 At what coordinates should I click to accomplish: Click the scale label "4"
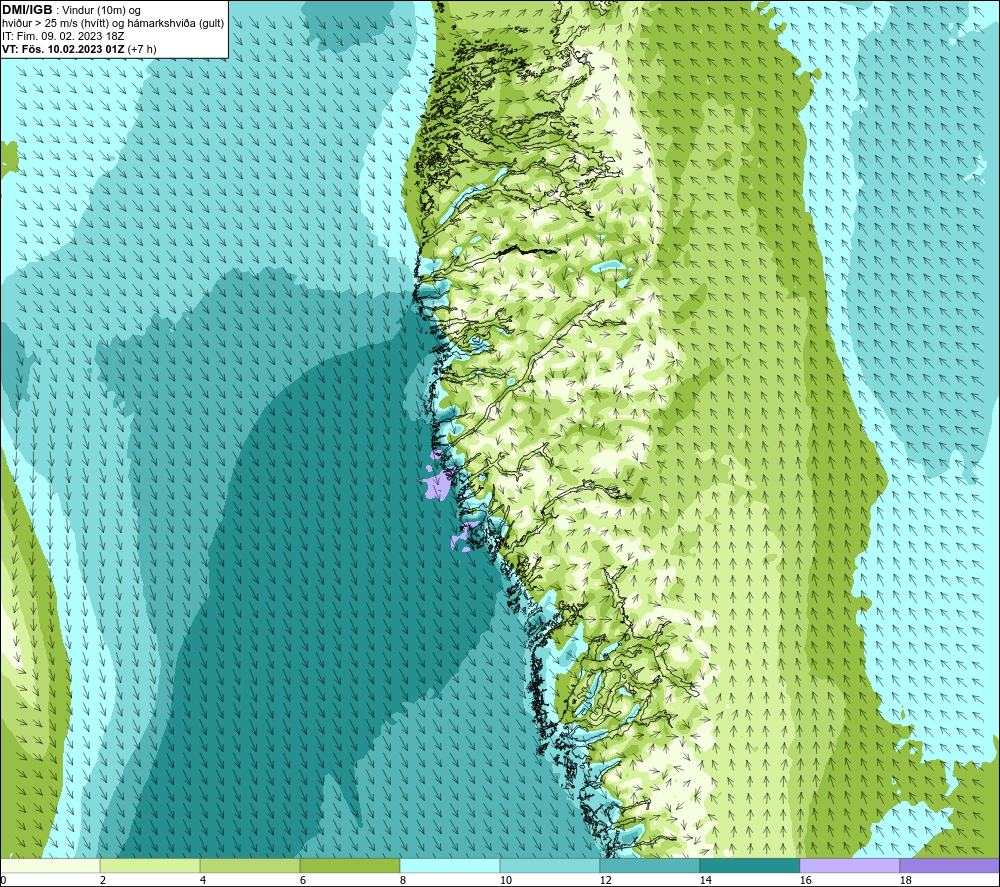pos(203,881)
